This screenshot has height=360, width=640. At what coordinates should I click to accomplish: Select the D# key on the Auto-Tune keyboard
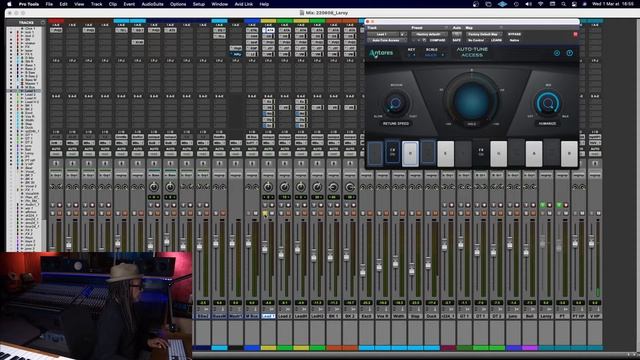[428, 152]
